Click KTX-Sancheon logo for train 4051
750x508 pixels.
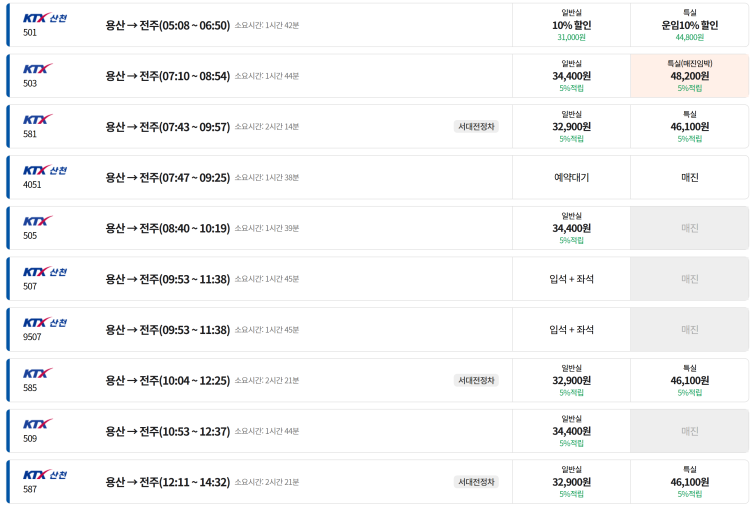[x=45, y=170]
